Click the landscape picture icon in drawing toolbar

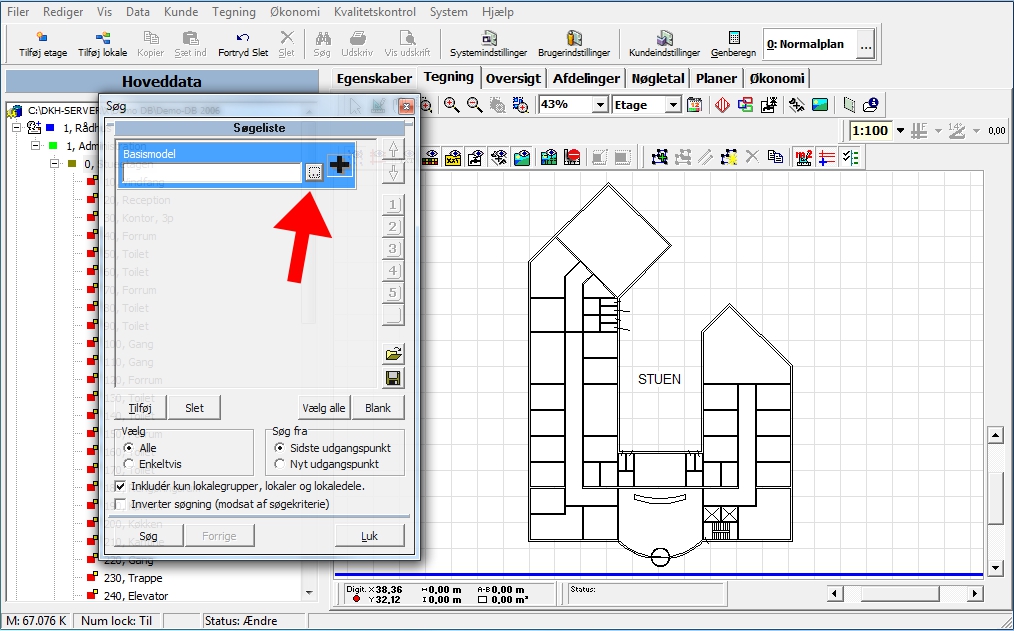coord(820,105)
